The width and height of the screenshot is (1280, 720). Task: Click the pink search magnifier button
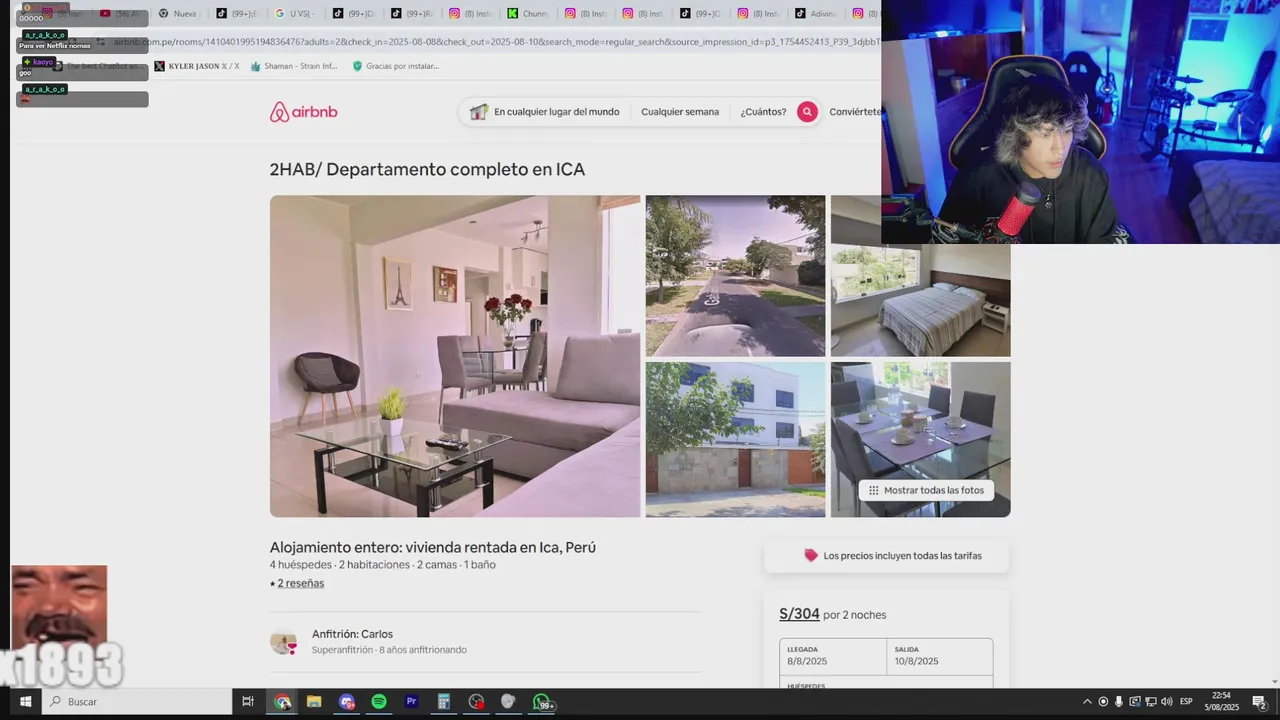[x=807, y=112]
